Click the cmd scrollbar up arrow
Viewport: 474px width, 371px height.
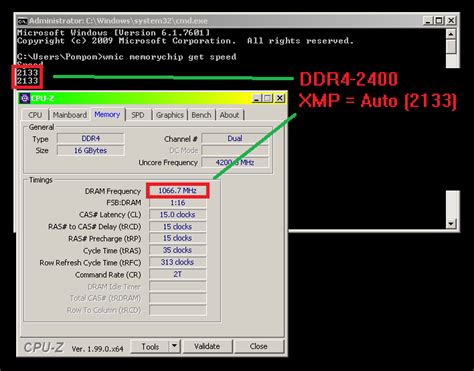click(x=451, y=34)
